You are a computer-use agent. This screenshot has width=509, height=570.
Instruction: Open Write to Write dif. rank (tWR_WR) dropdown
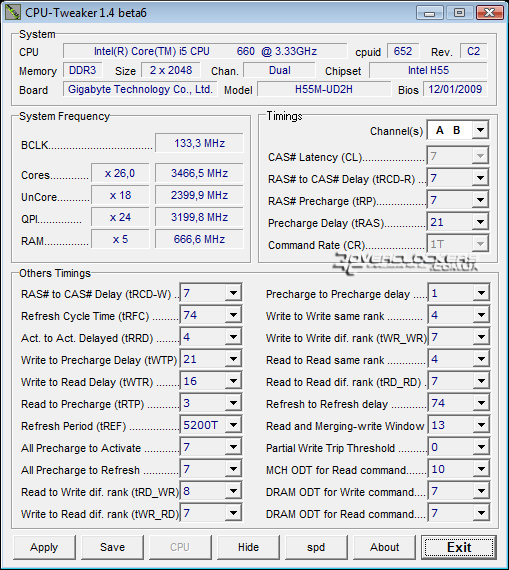click(481, 337)
